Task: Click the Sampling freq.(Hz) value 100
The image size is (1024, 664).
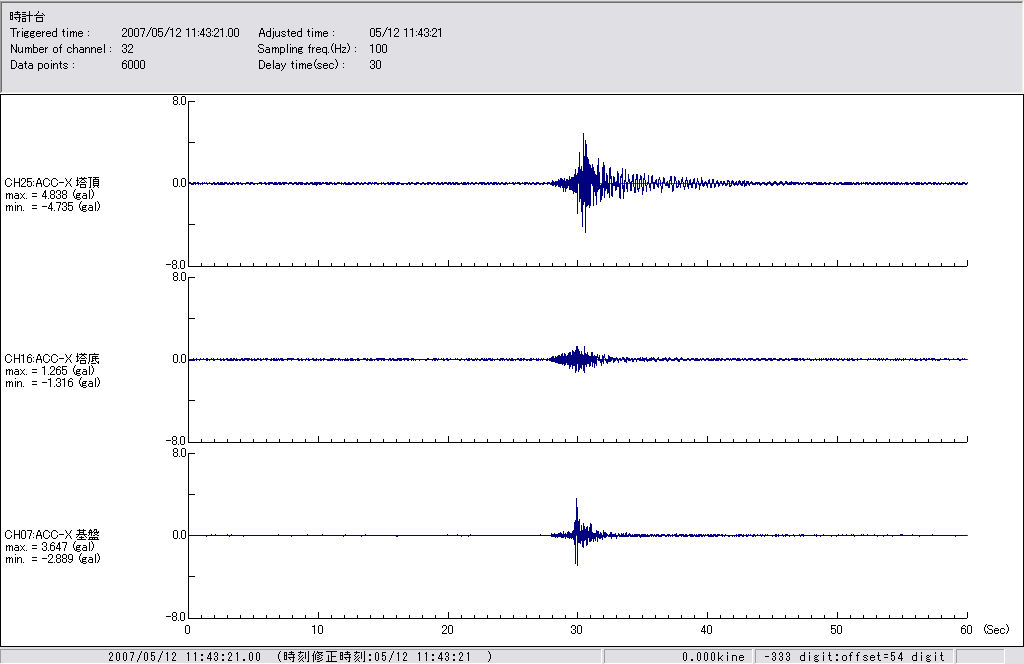Action: [378, 49]
